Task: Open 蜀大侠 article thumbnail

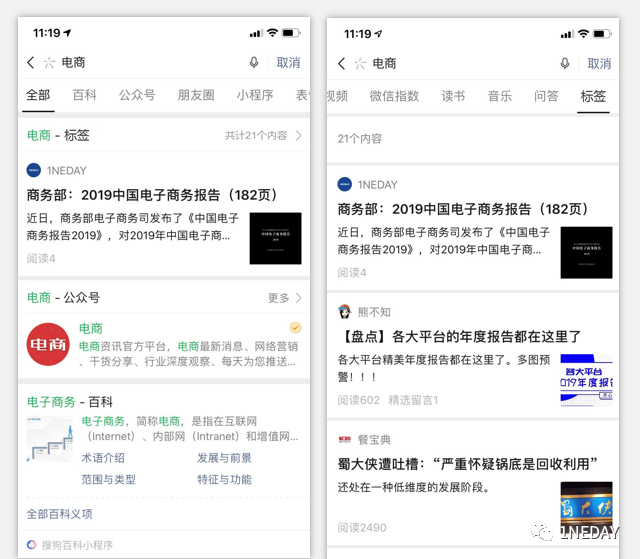Action: 587,508
